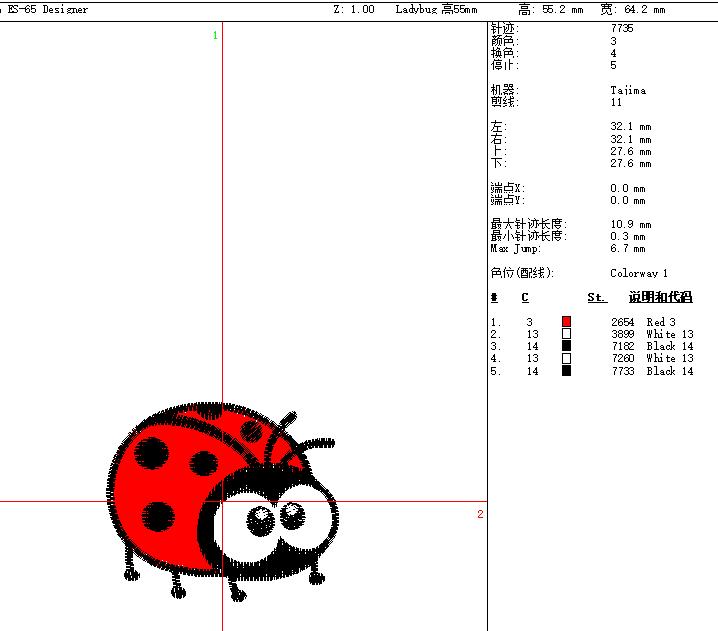718x631 pixels.
Task: Click the red axis marker 2
Action: click(480, 514)
